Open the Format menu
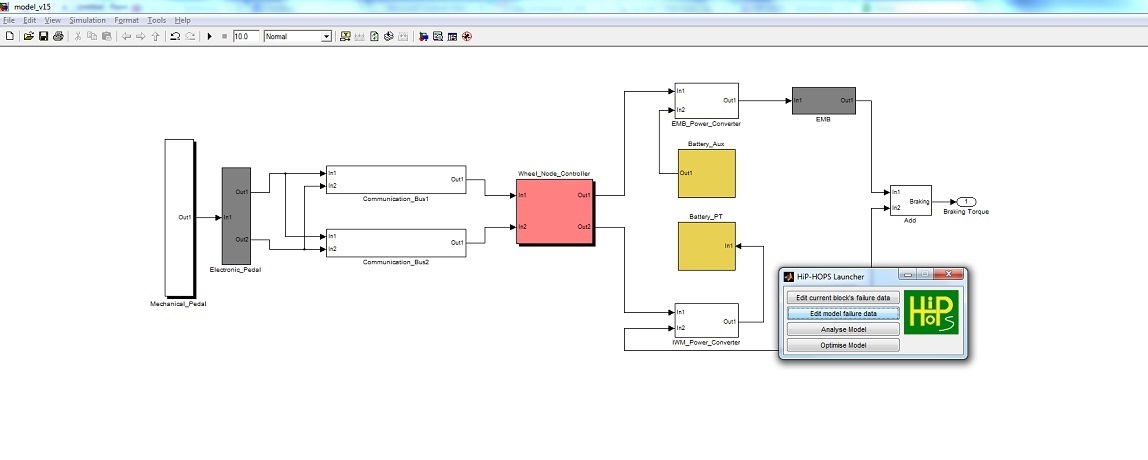Viewport: 1148px width, 460px height. [127, 20]
